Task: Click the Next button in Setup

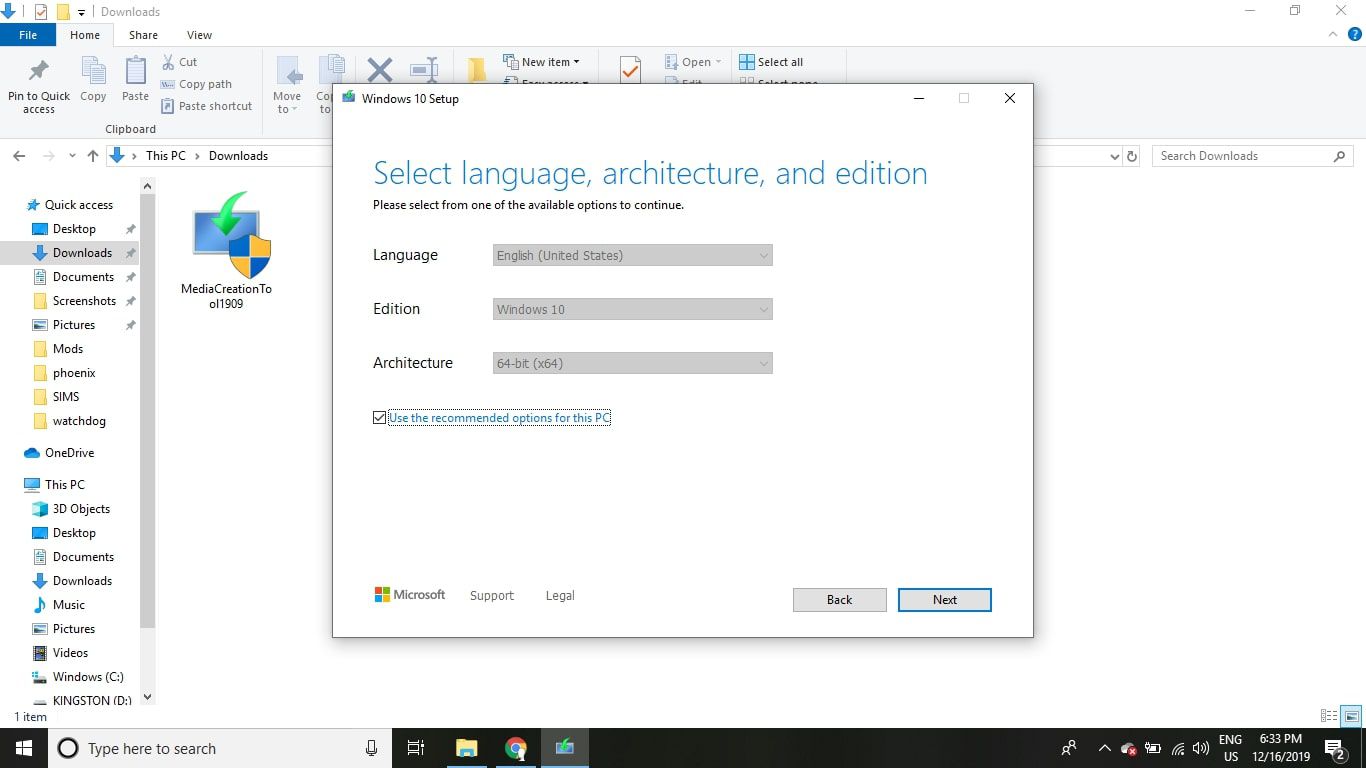Action: (x=945, y=600)
